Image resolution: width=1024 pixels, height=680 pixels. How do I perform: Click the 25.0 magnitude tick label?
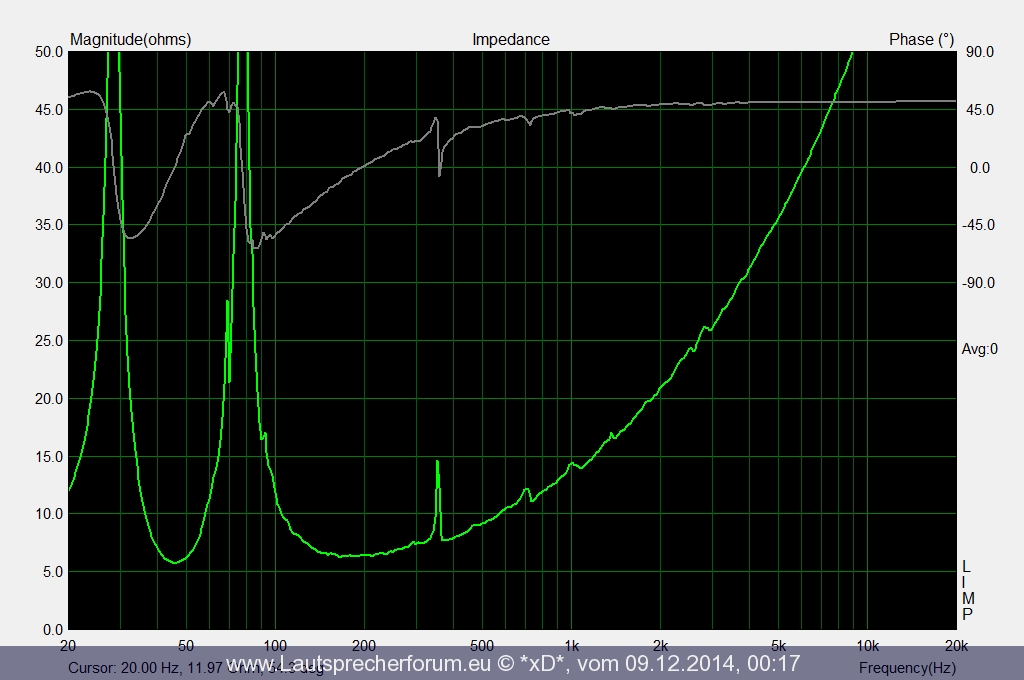tap(49, 341)
